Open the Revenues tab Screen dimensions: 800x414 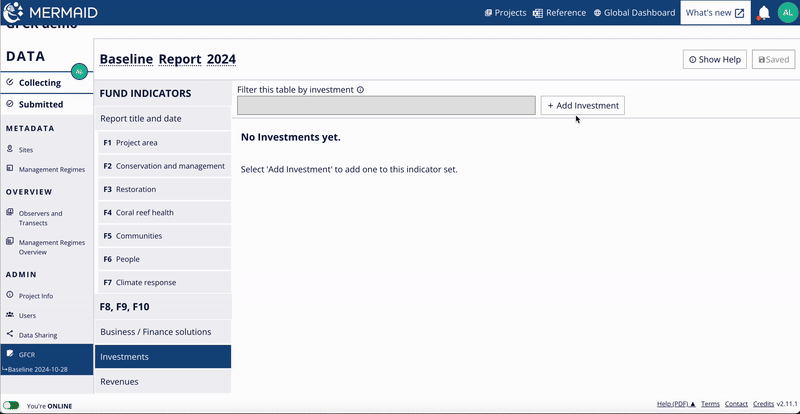[x=163, y=381]
